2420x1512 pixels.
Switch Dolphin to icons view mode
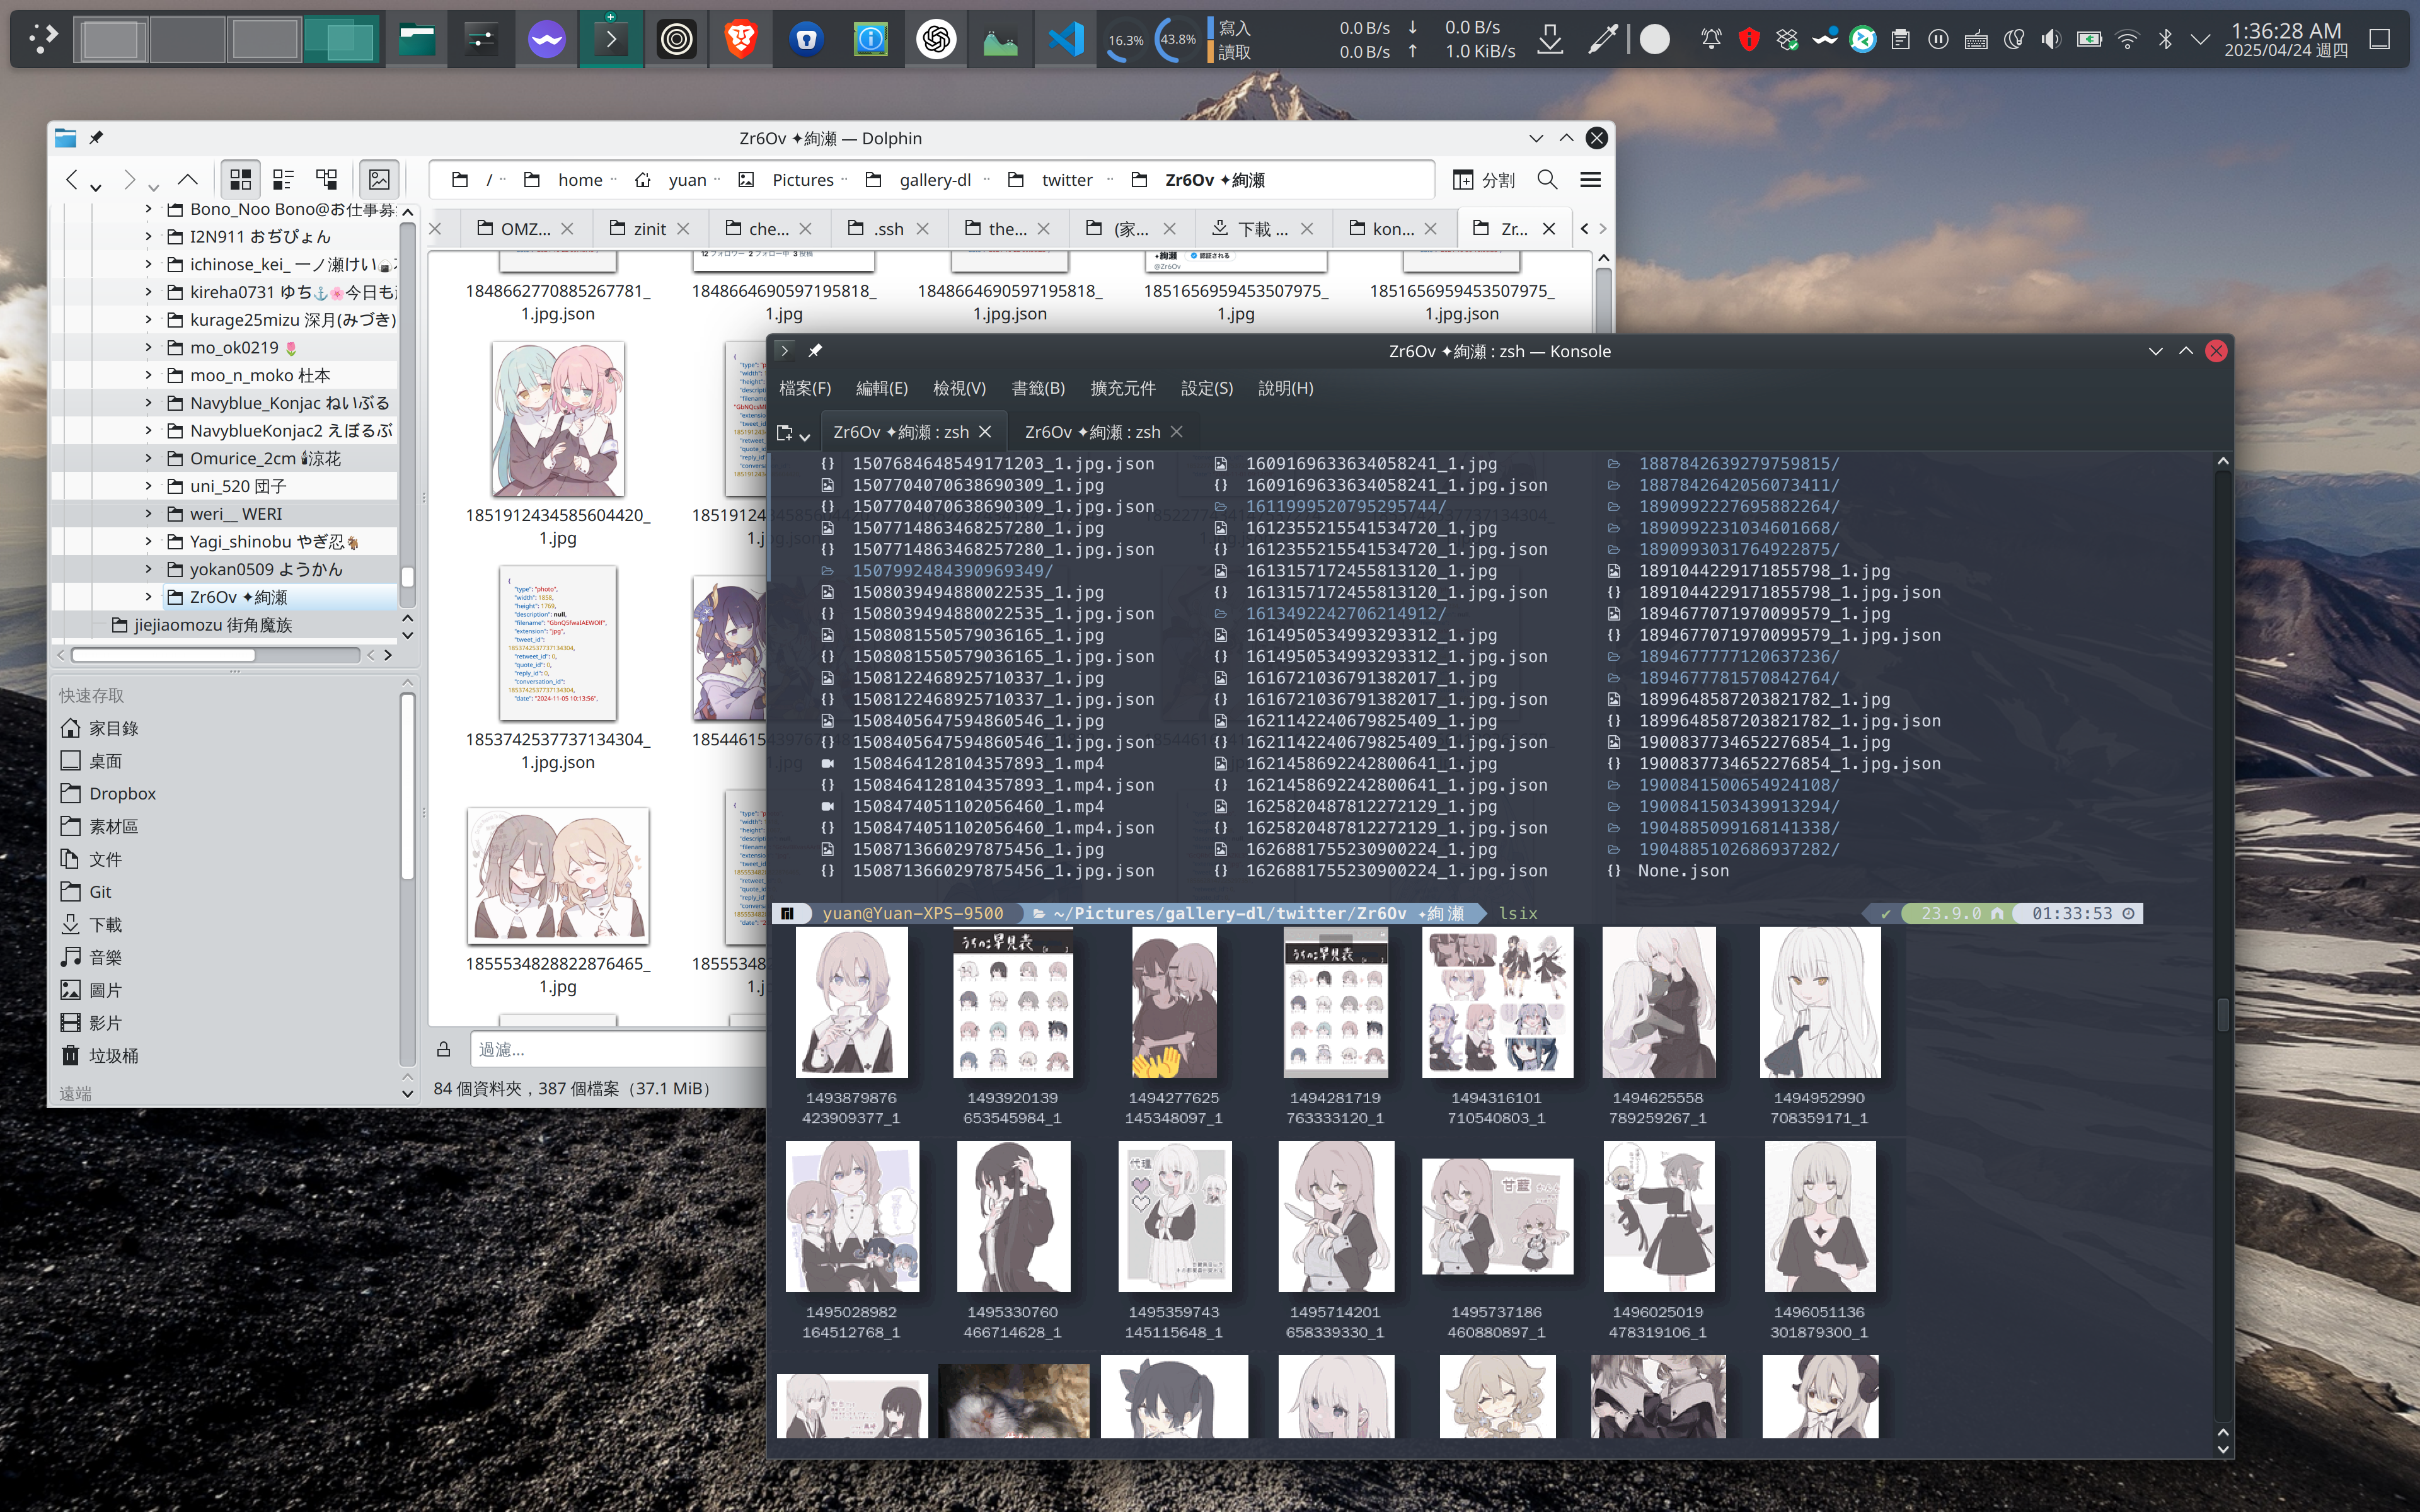(240, 180)
